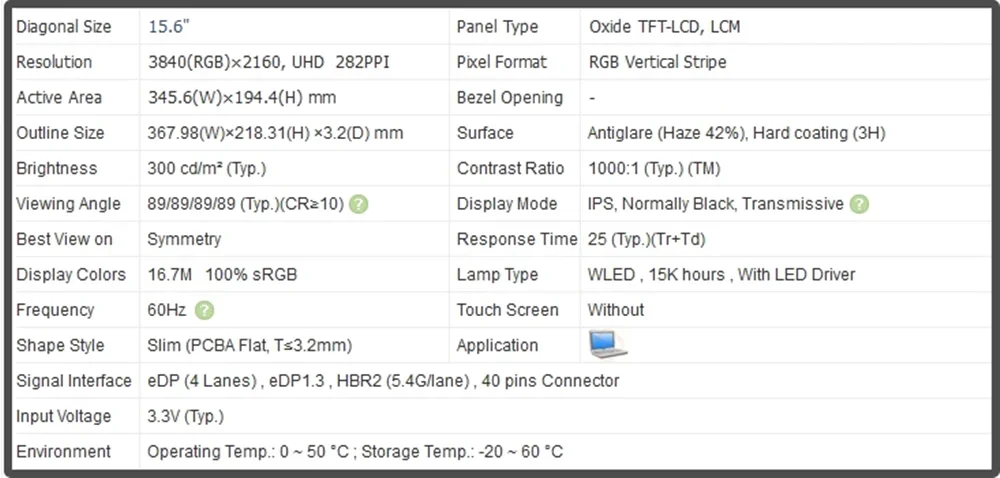The image size is (1000, 478).
Task: Click the 3.3V input voltage value
Action: [185, 416]
